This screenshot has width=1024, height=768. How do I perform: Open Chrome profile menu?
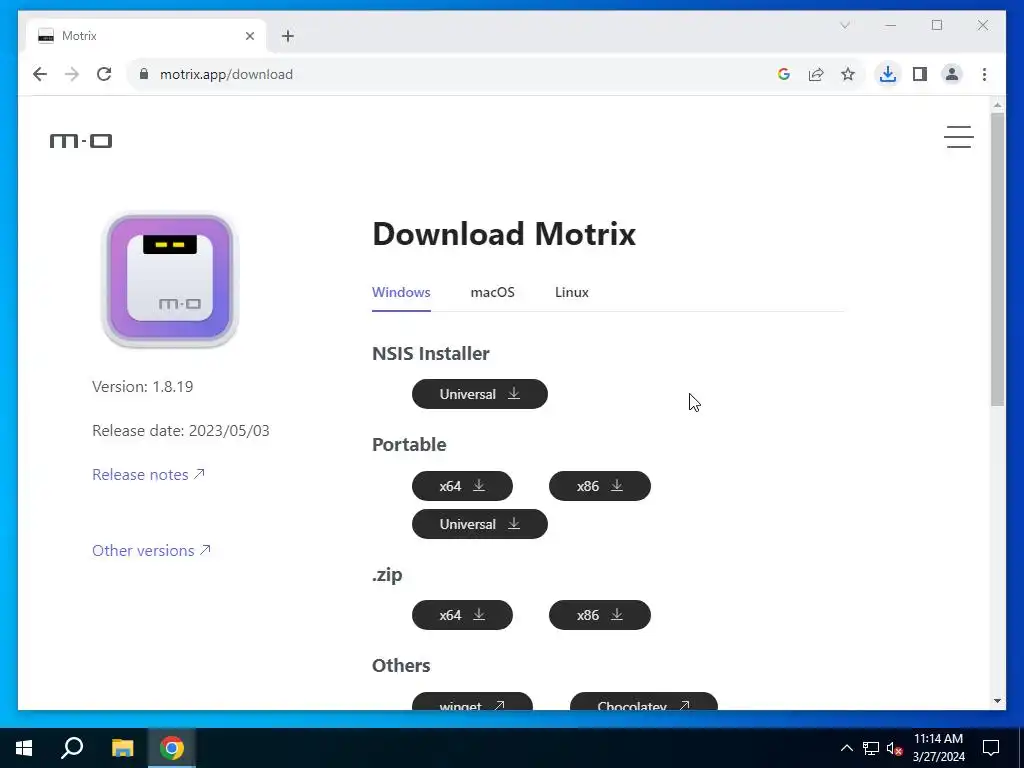coord(952,74)
